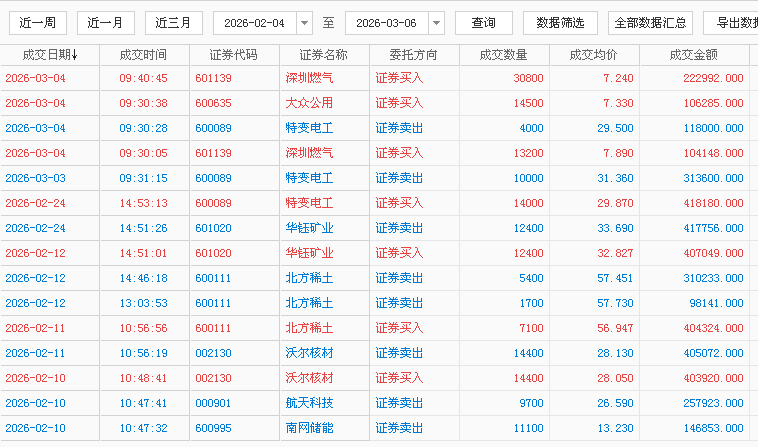Image resolution: width=758 pixels, height=447 pixels.
Task: Select amount cell 106285.000
Action: [714, 103]
